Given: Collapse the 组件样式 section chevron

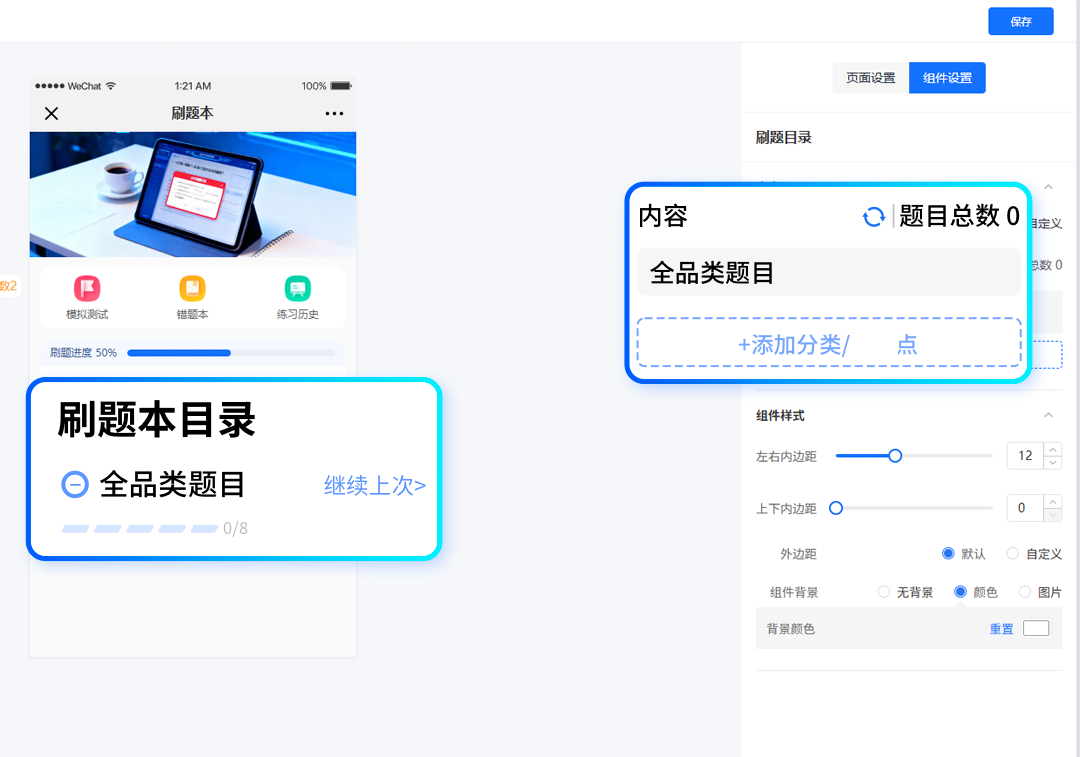Looking at the screenshot, I should tap(1048, 414).
